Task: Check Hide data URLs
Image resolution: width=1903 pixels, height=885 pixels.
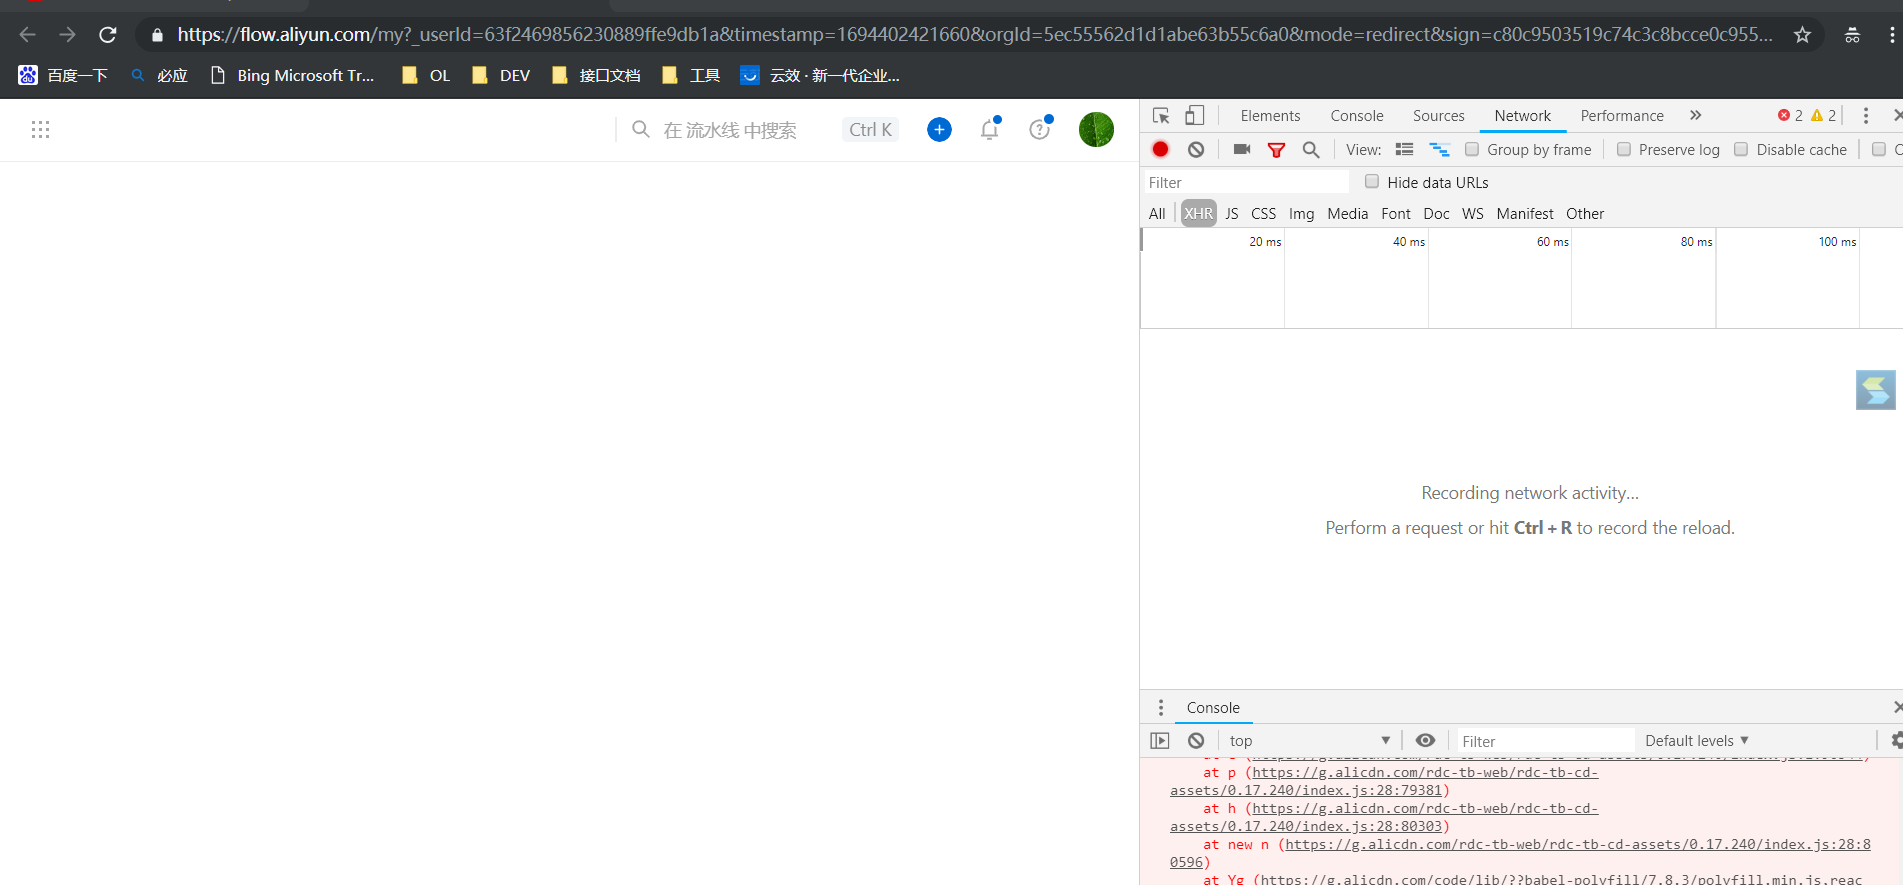Action: tap(1372, 181)
